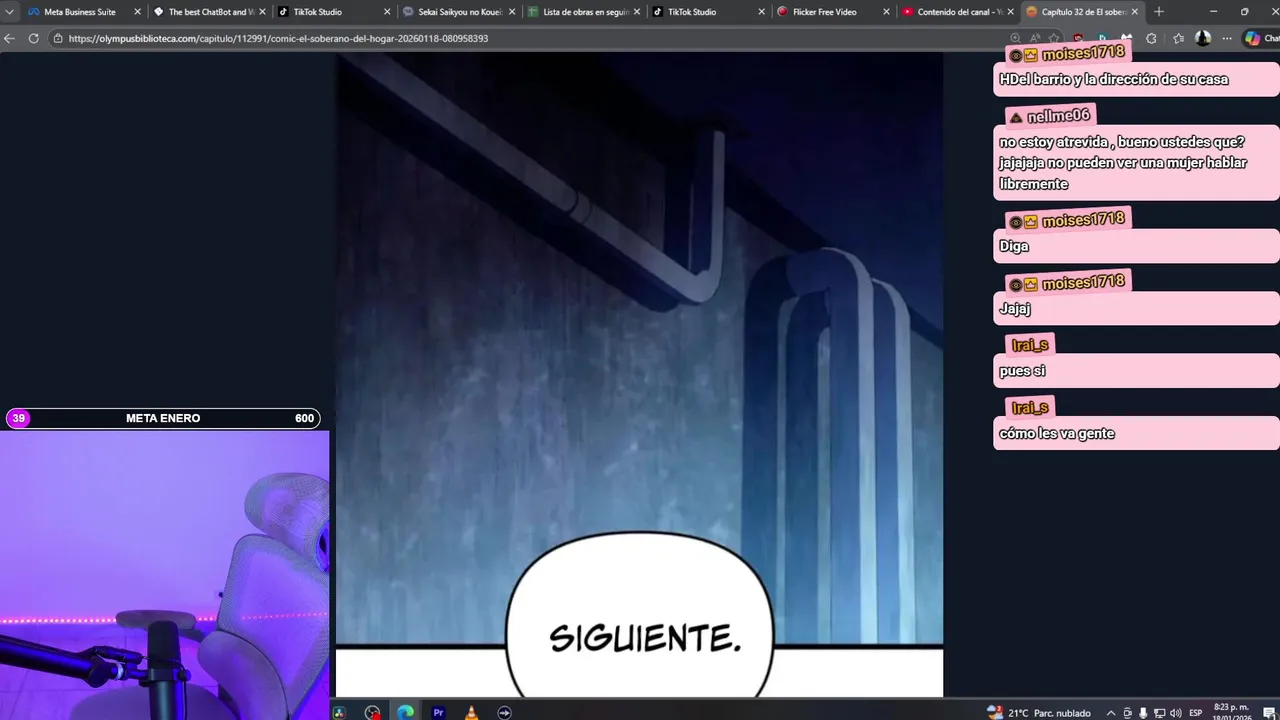Viewport: 1280px width, 720px height.
Task: Close the Flicker Free Video tab
Action: pos(886,12)
